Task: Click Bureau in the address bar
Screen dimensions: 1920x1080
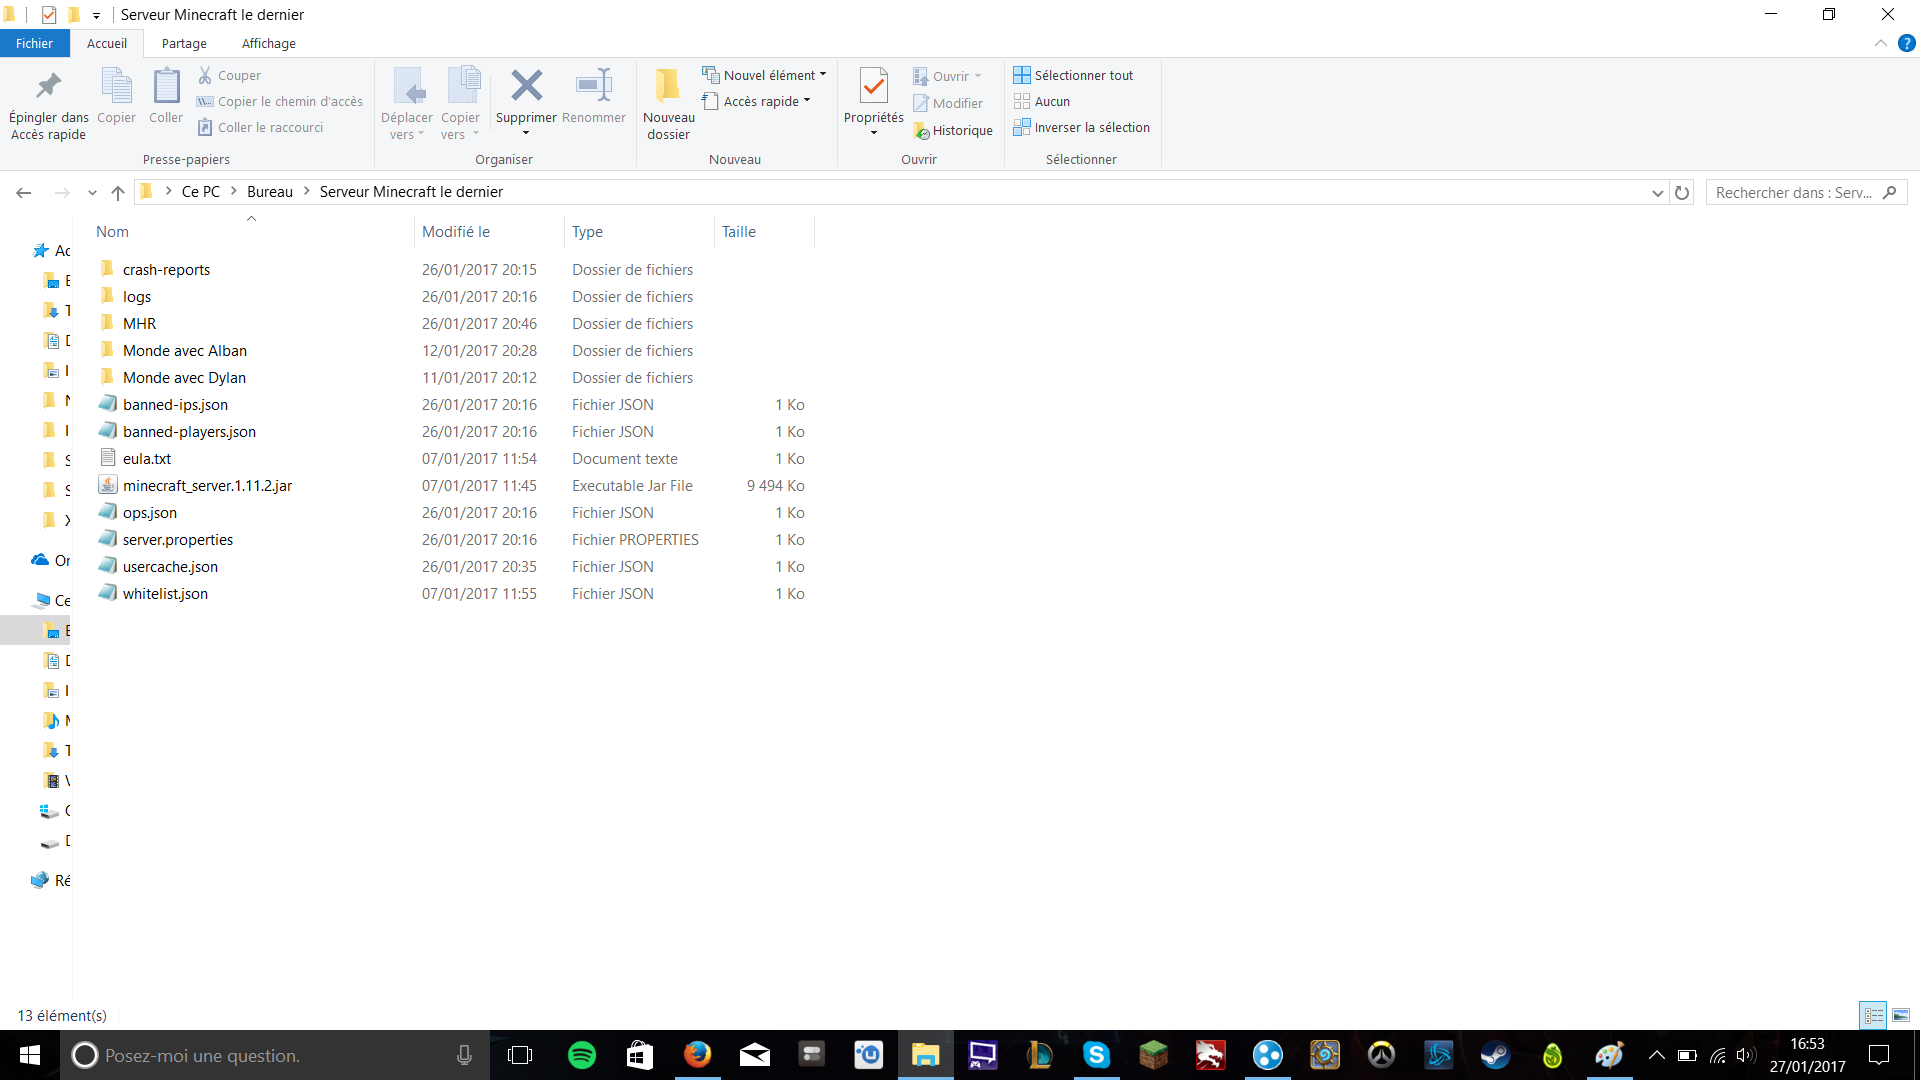Action: [x=270, y=192]
